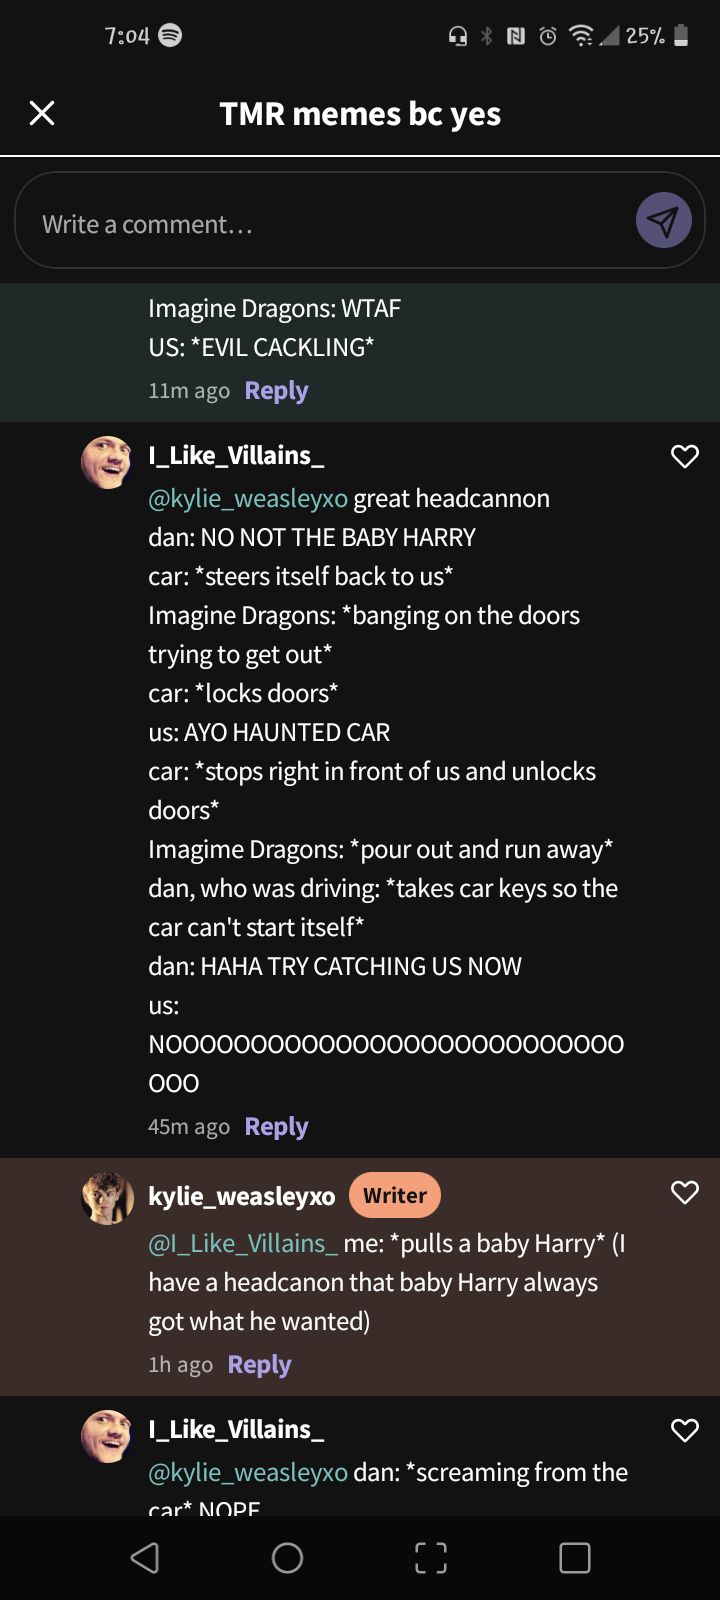Image resolution: width=720 pixels, height=1600 pixels.
Task: Close the comments with the X icon
Action: pos(42,113)
